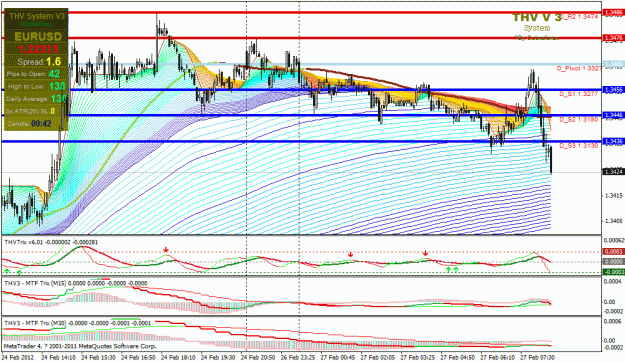This screenshot has width=625, height=362.
Task: Click the D_S2 1.3180 support label
Action: (578, 120)
